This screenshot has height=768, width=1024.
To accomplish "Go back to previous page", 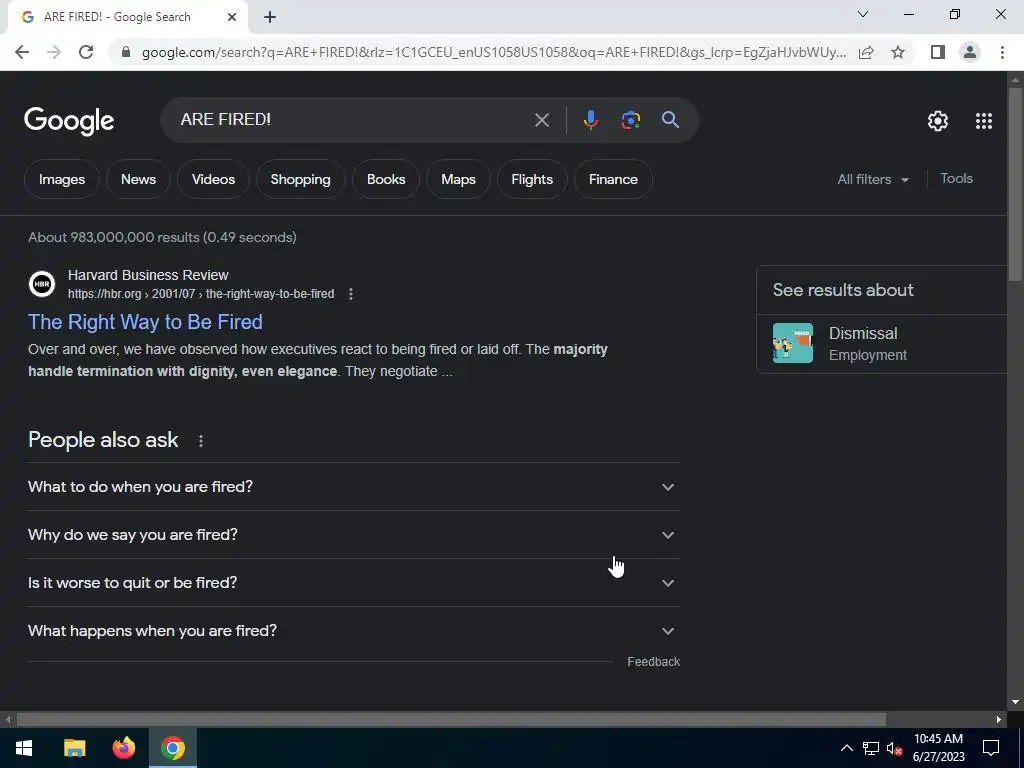I will pyautogui.click(x=22, y=52).
